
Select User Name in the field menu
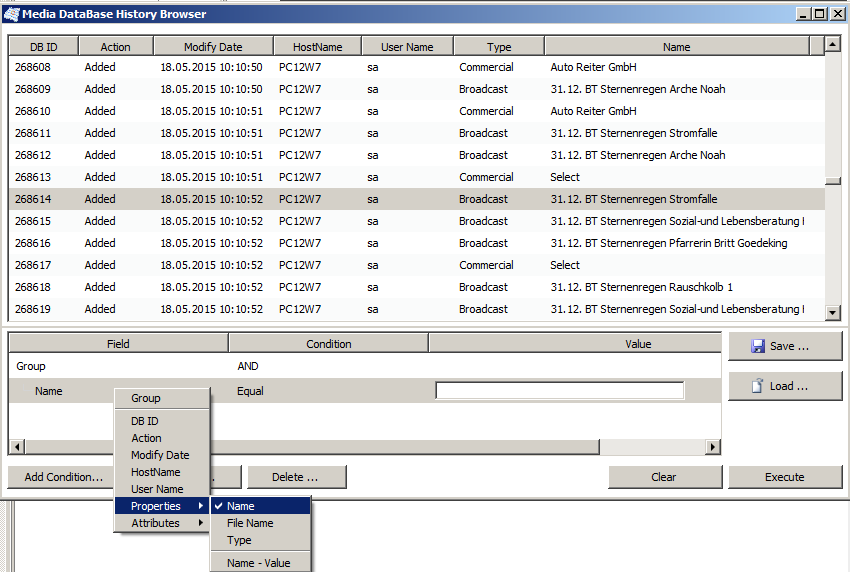[162, 489]
